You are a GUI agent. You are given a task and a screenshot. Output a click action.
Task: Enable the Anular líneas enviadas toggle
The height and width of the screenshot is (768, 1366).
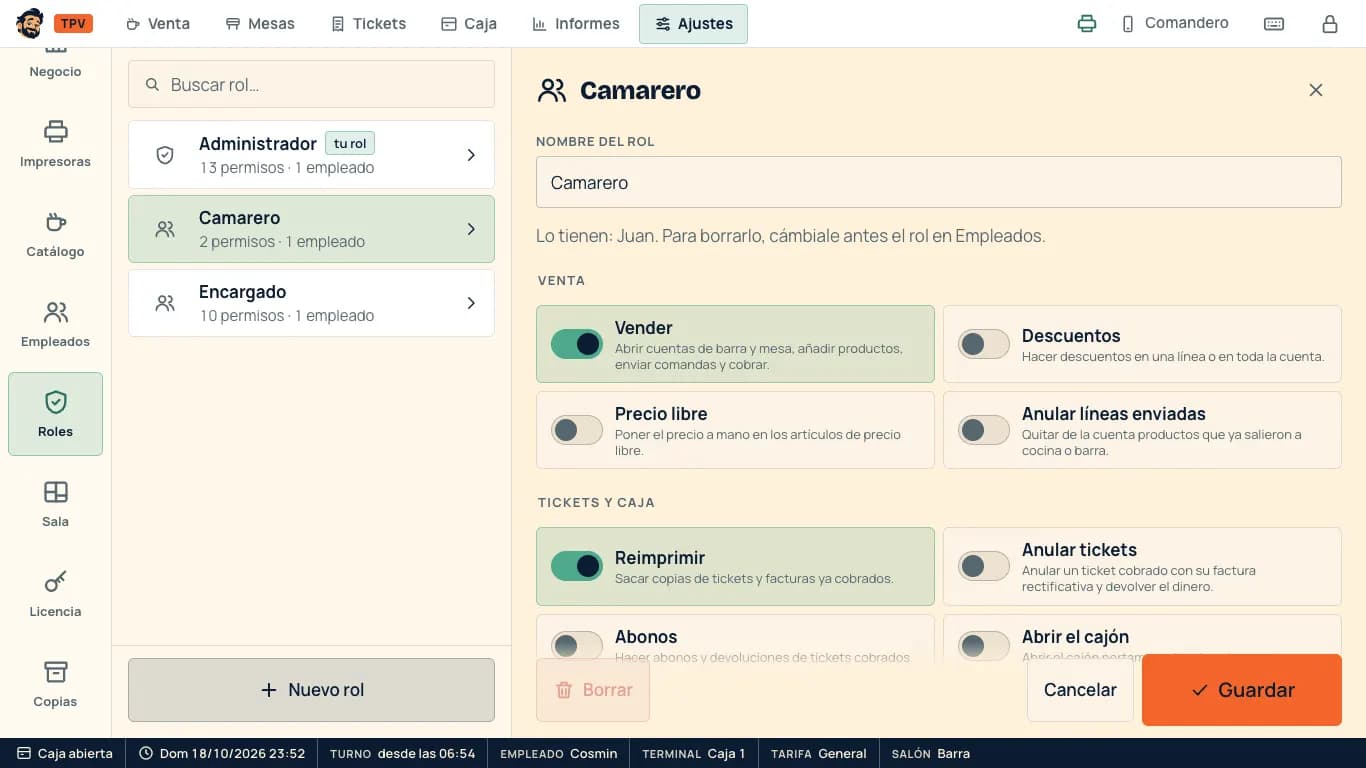pos(984,430)
